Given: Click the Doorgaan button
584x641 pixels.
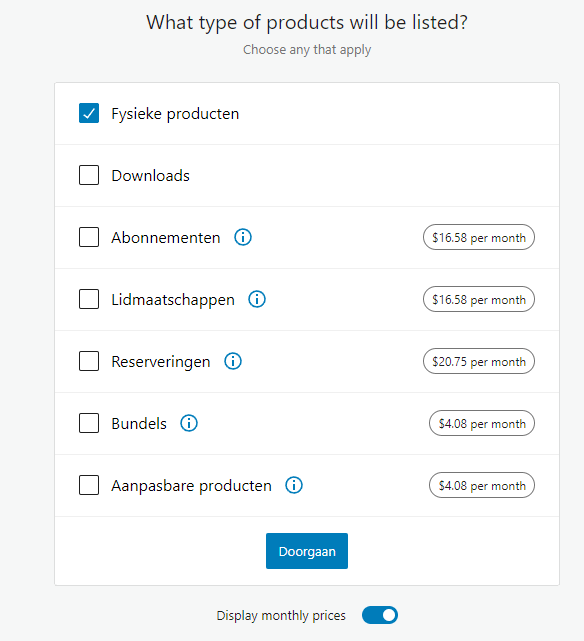Looking at the screenshot, I should 307,551.
